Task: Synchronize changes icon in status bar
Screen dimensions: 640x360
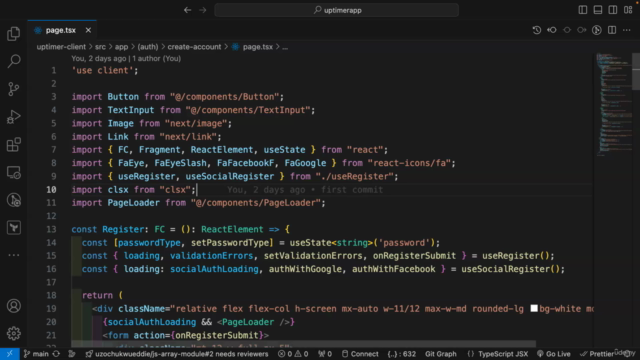Action: coord(56,354)
